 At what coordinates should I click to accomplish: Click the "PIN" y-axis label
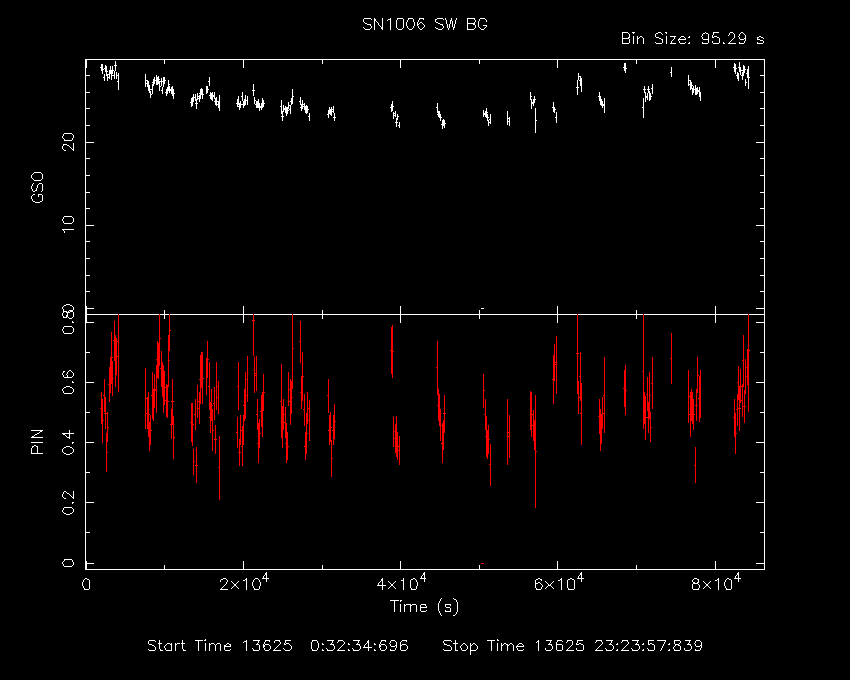[37, 442]
